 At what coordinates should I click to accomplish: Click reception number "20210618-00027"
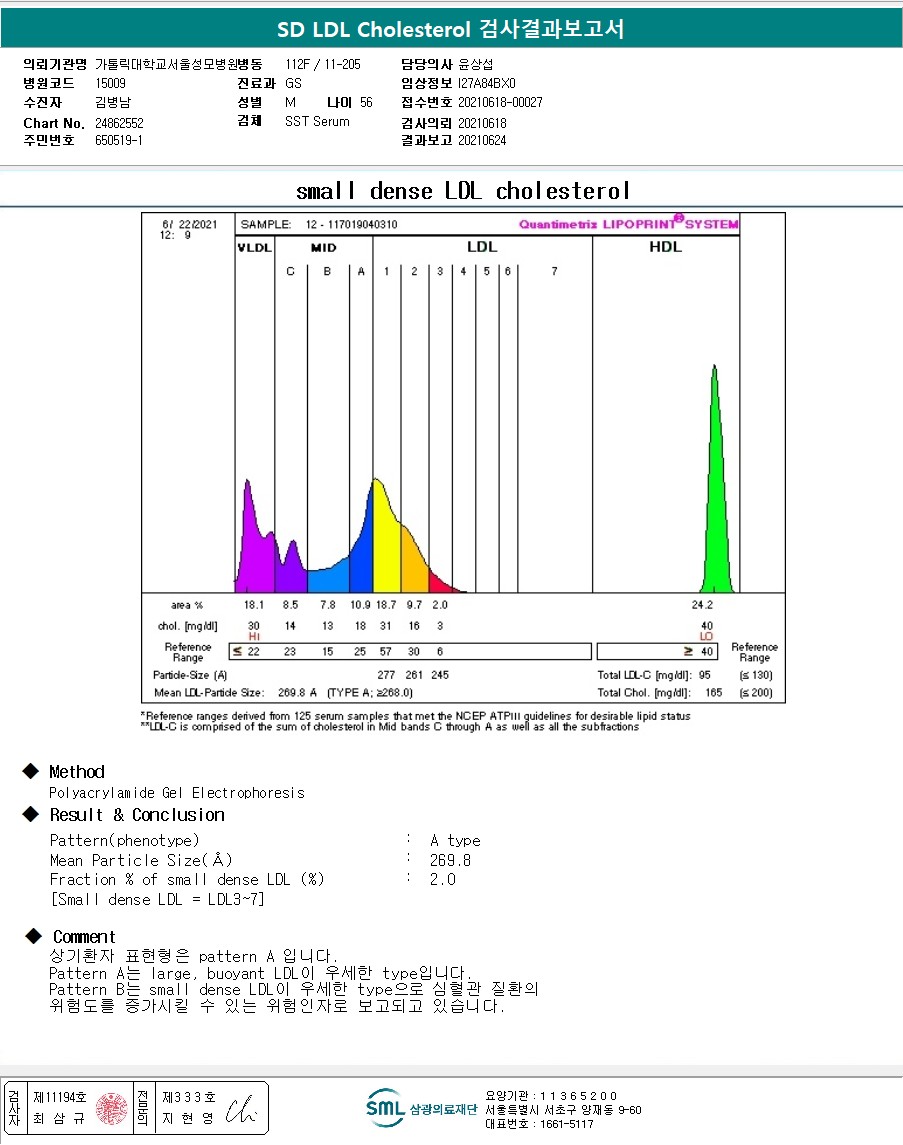(x=500, y=102)
